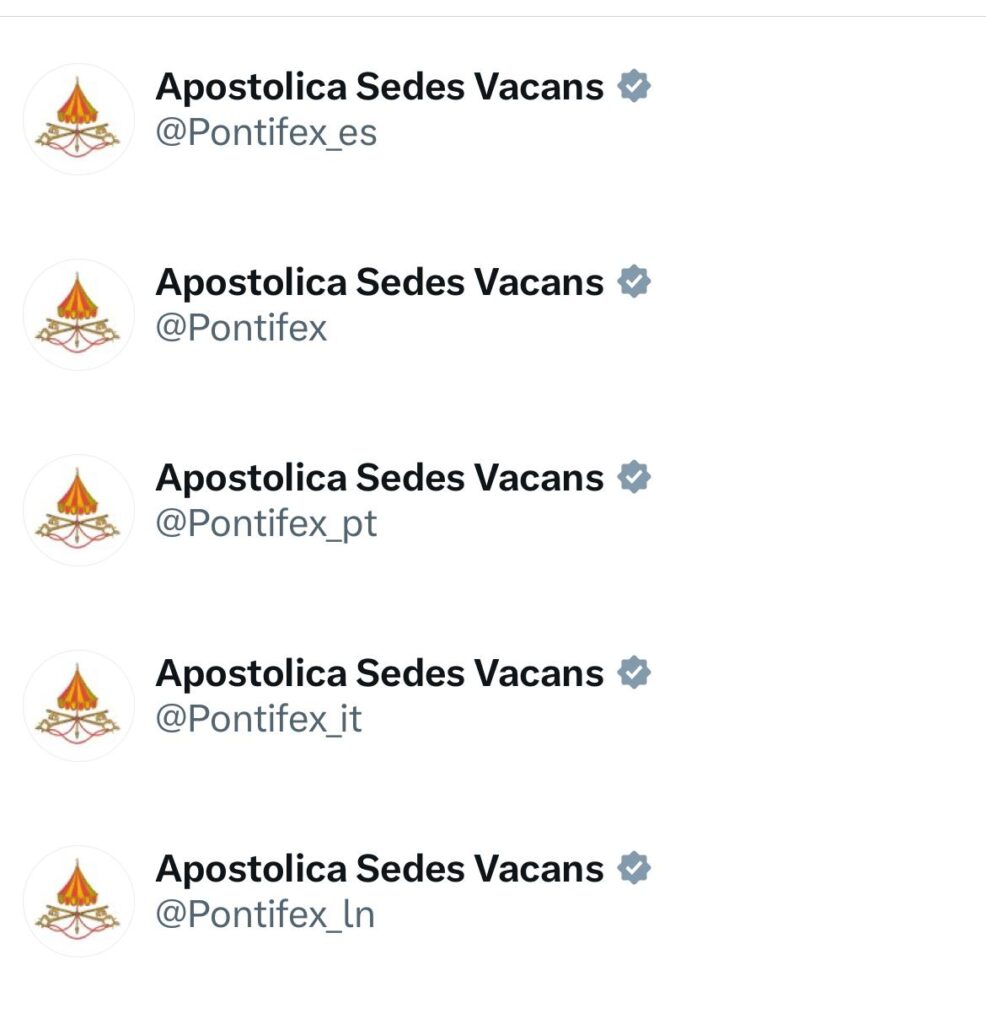Click the @Pontifex profile avatar

pyautogui.click(x=78, y=314)
